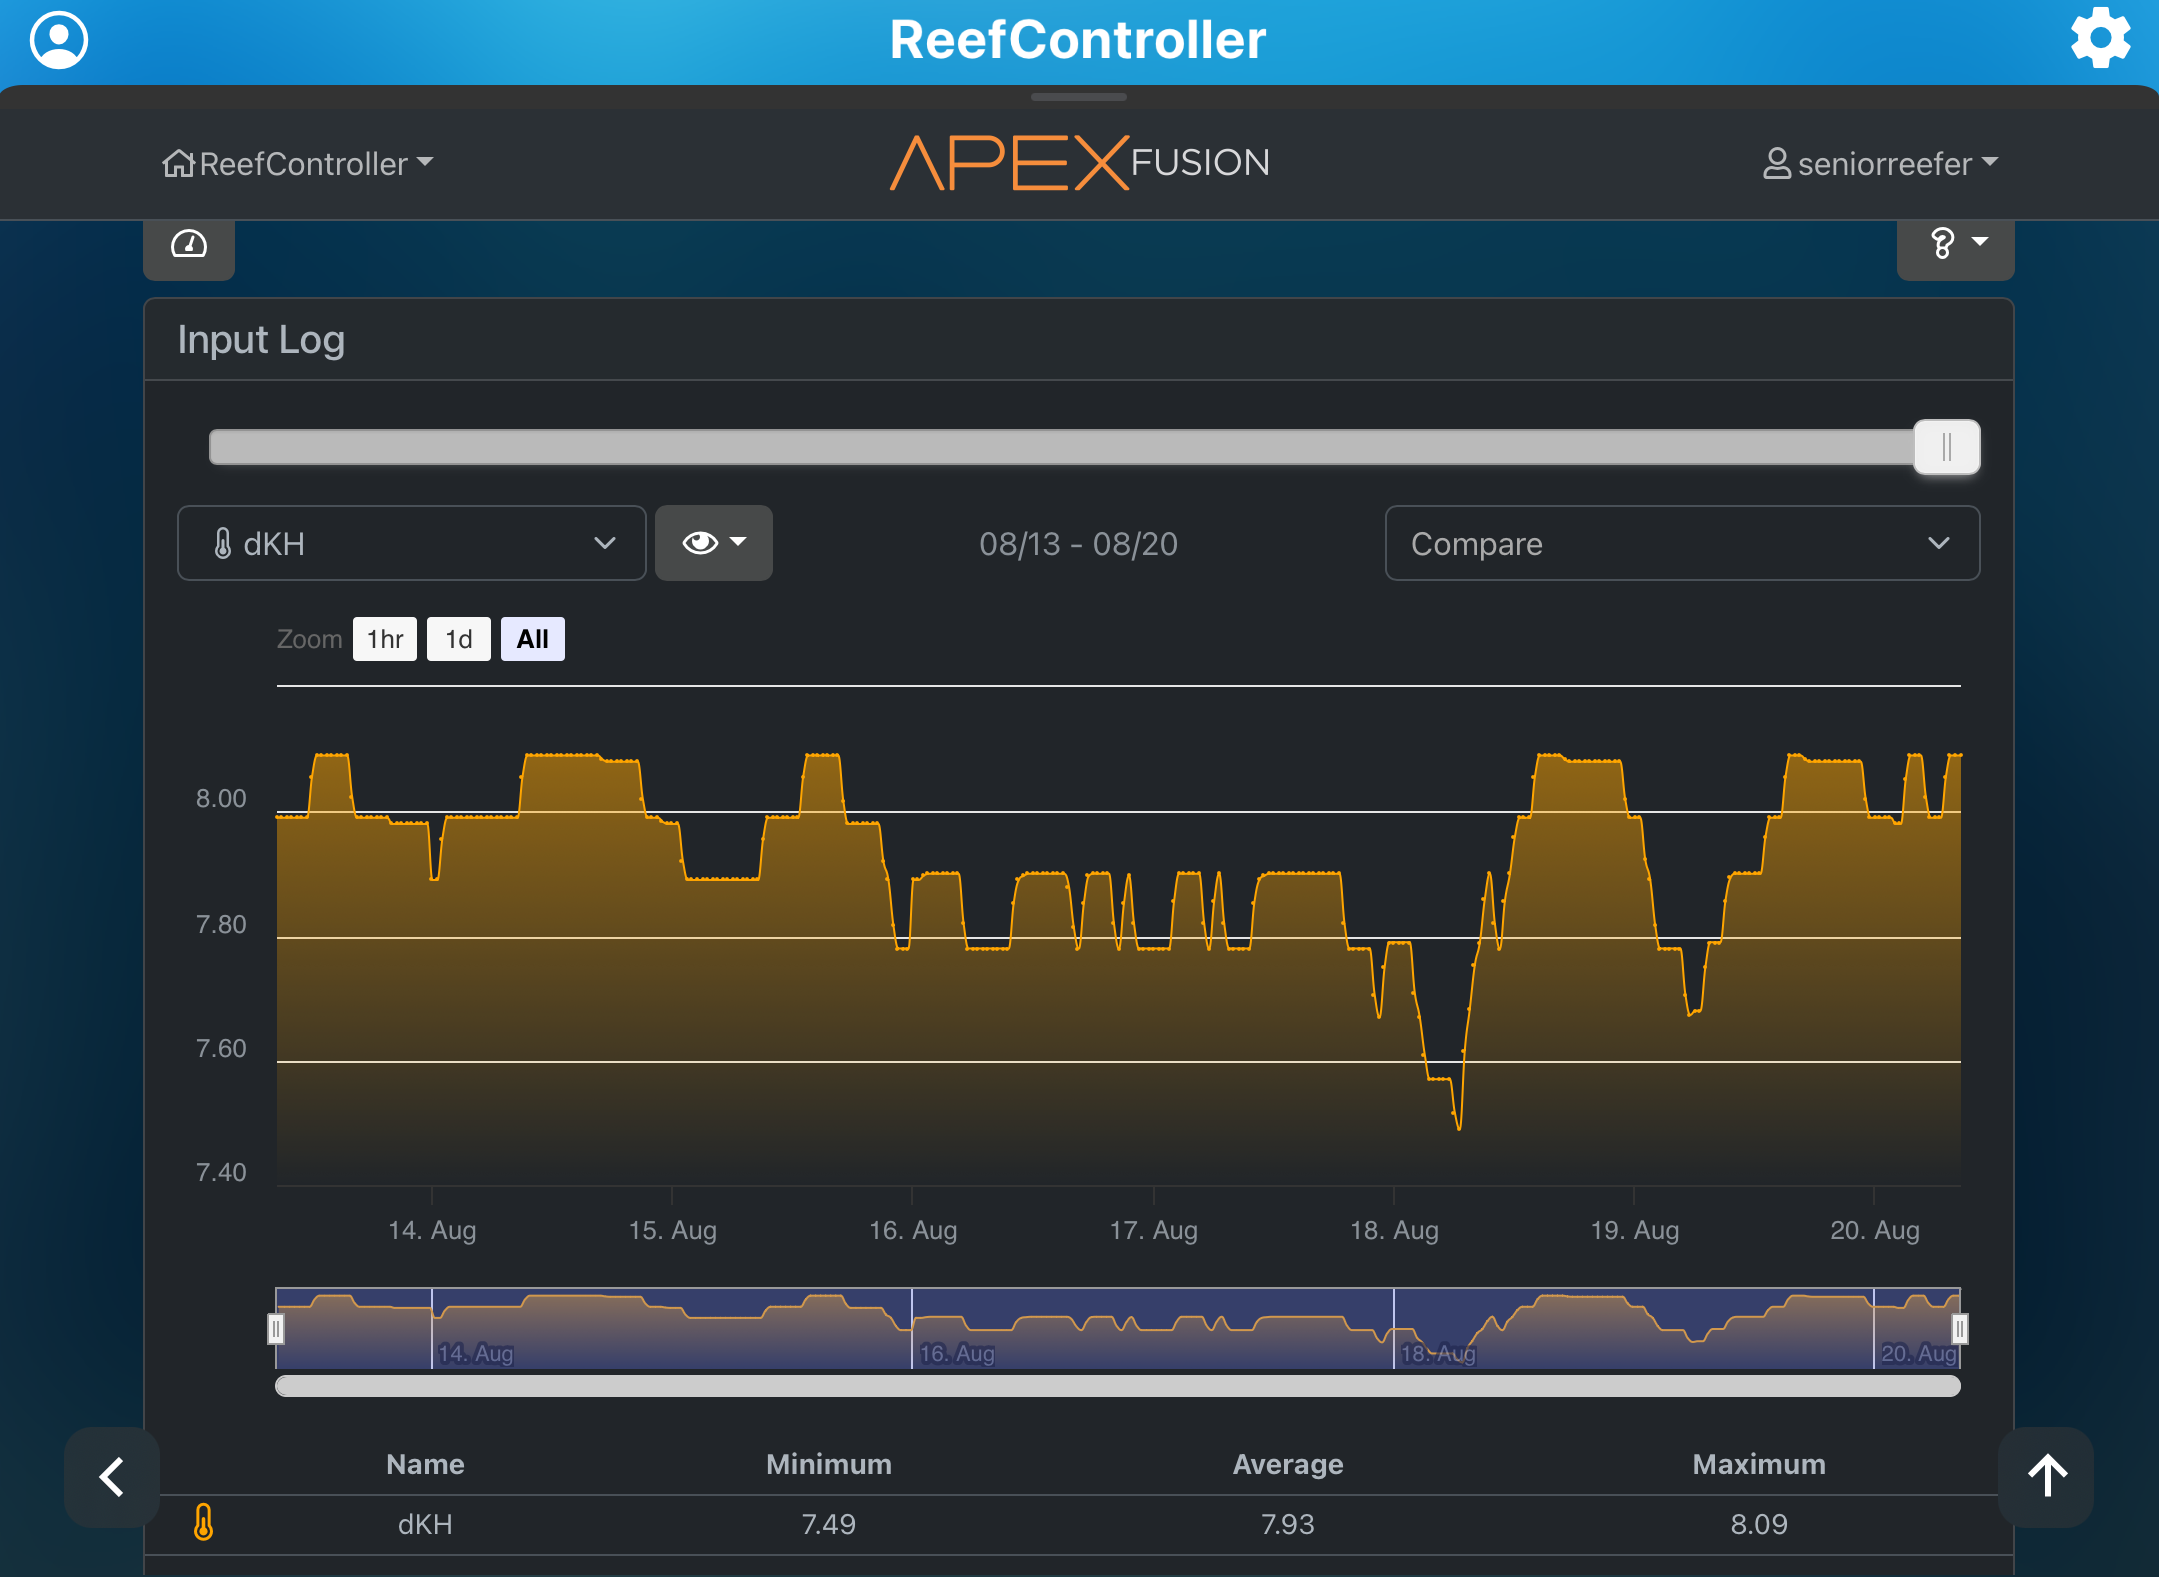Screen dimensions: 2159x1577
Task: Set zoom to 1d
Action: click(x=458, y=639)
